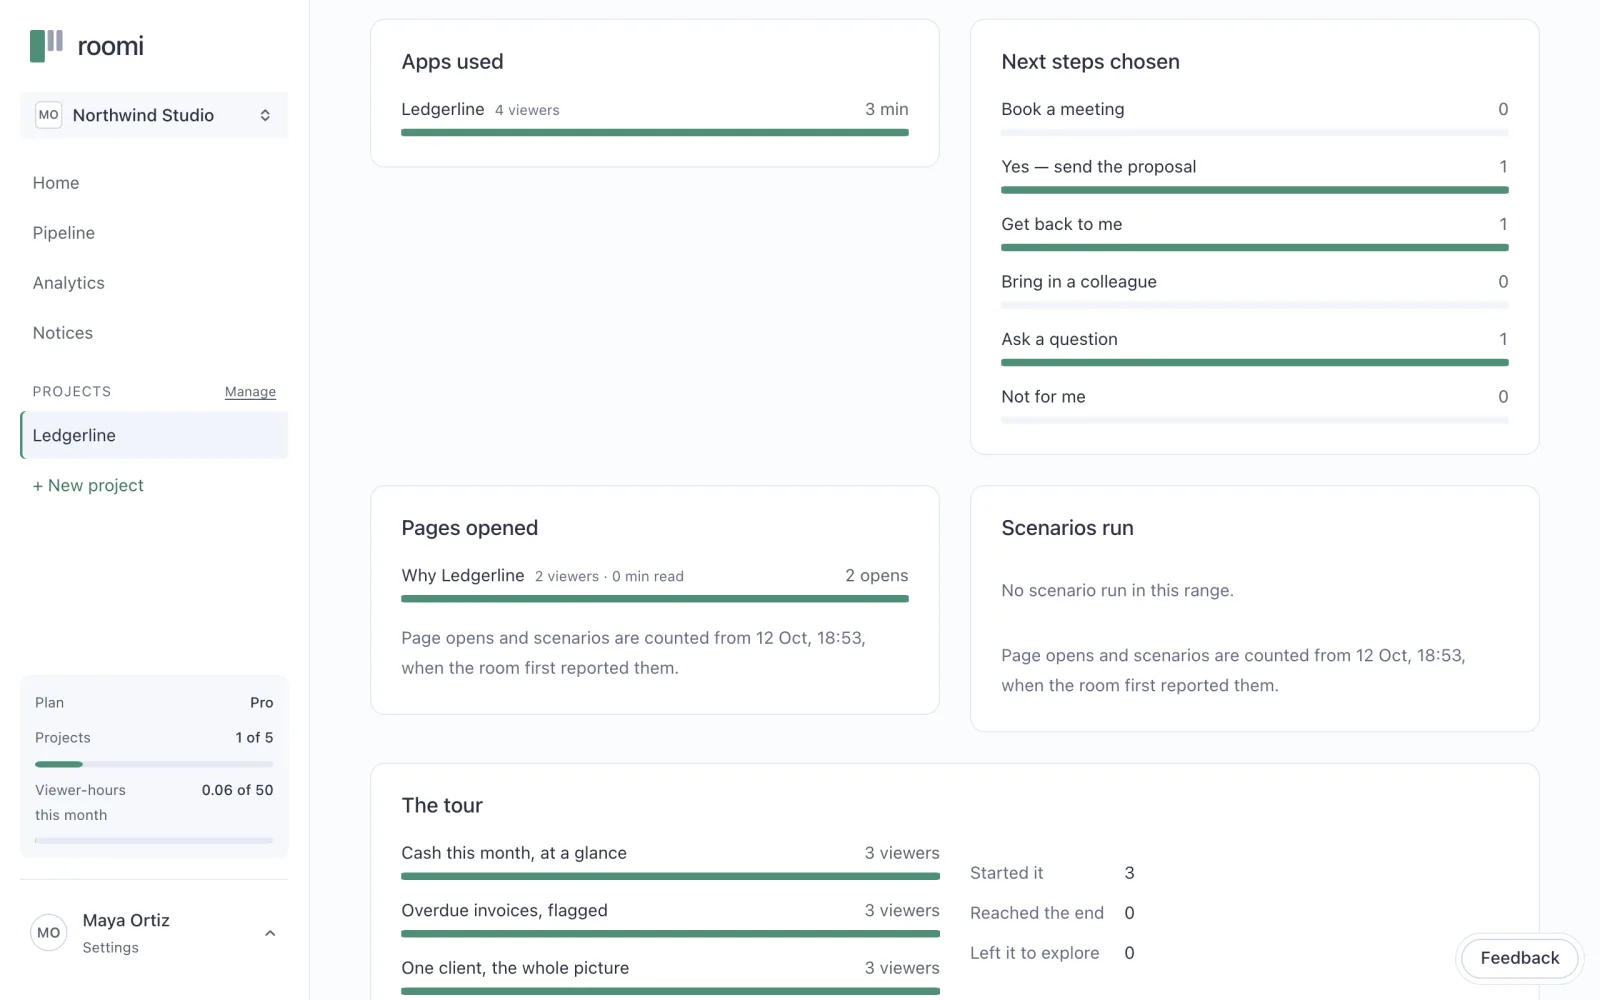Click the "1 of 5" projects count
1600x1000 pixels.
254,738
